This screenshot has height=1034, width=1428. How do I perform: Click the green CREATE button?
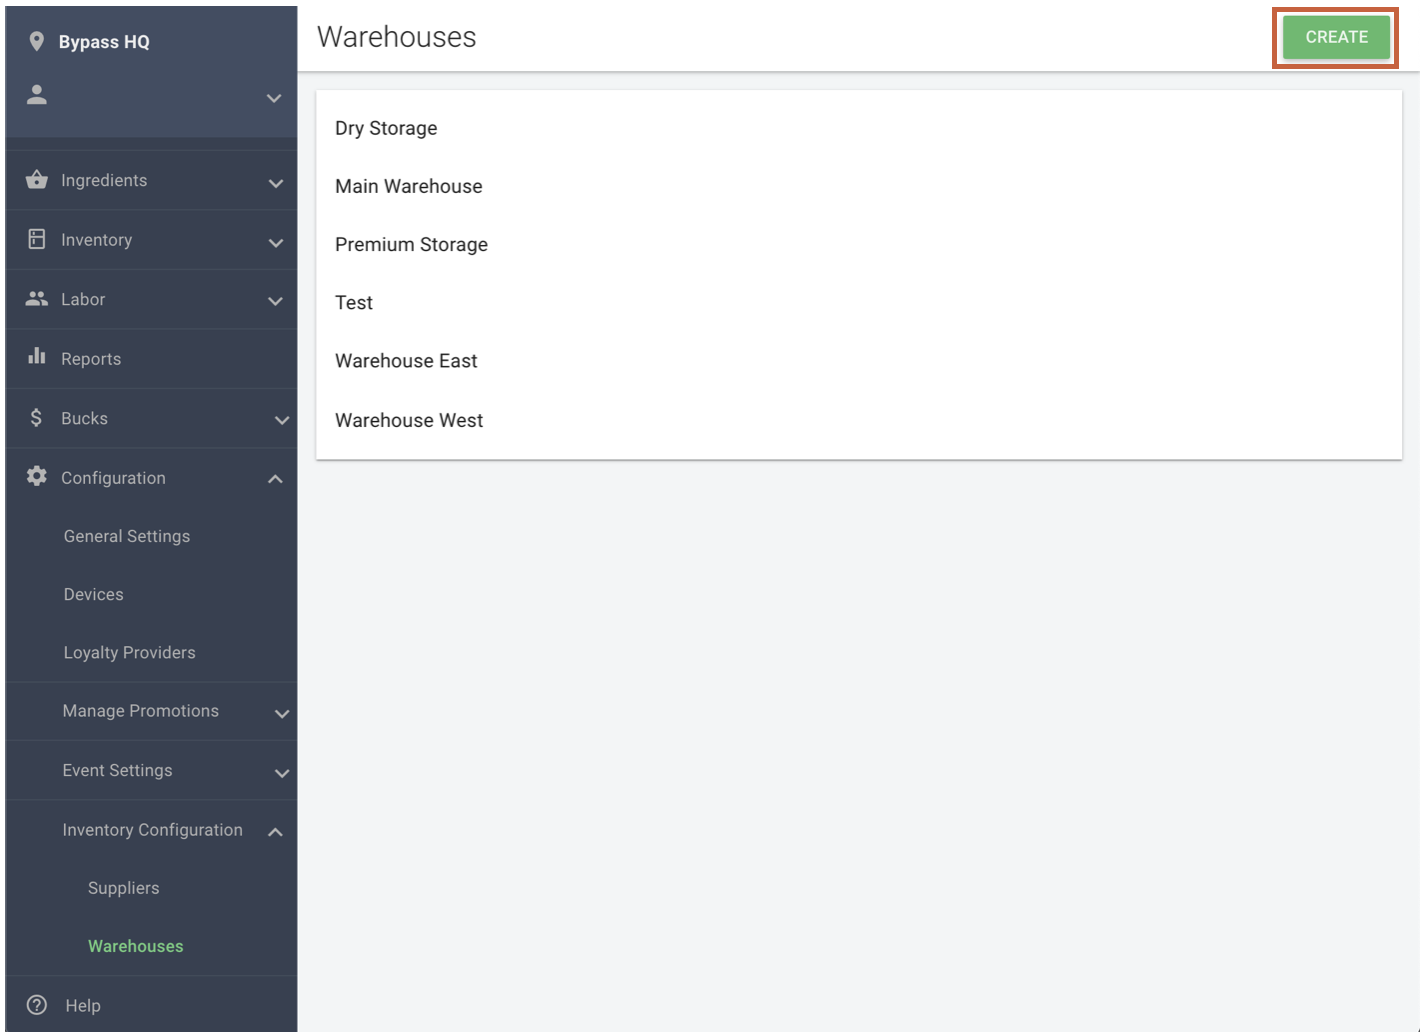(x=1336, y=37)
